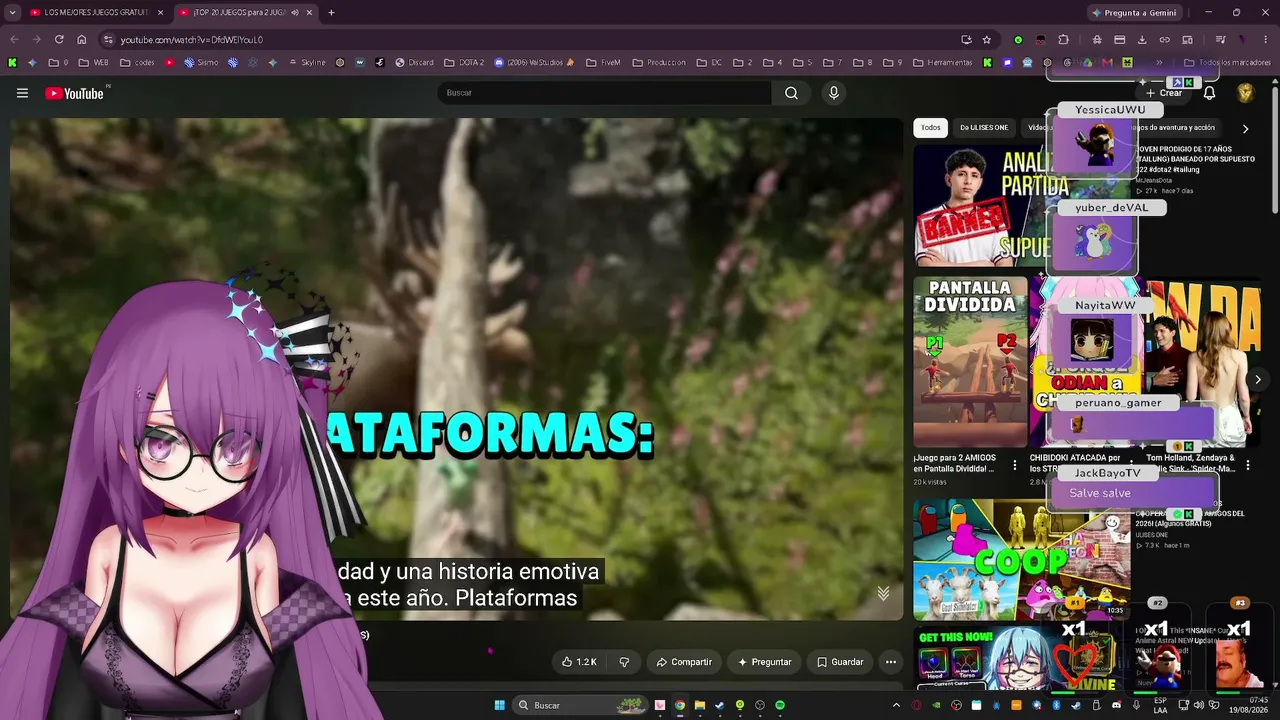This screenshot has width=1280, height=720.
Task: Open the PANTALLA DIVIDIDA video thumbnail
Action: [x=970, y=362]
